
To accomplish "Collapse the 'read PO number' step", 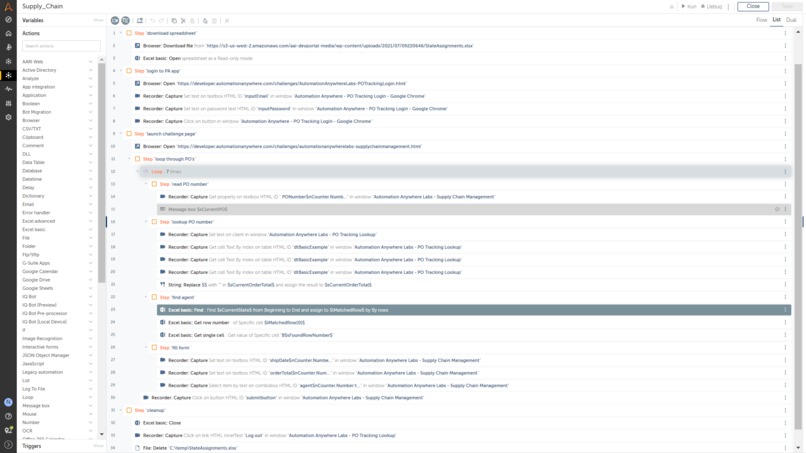I will (146, 184).
